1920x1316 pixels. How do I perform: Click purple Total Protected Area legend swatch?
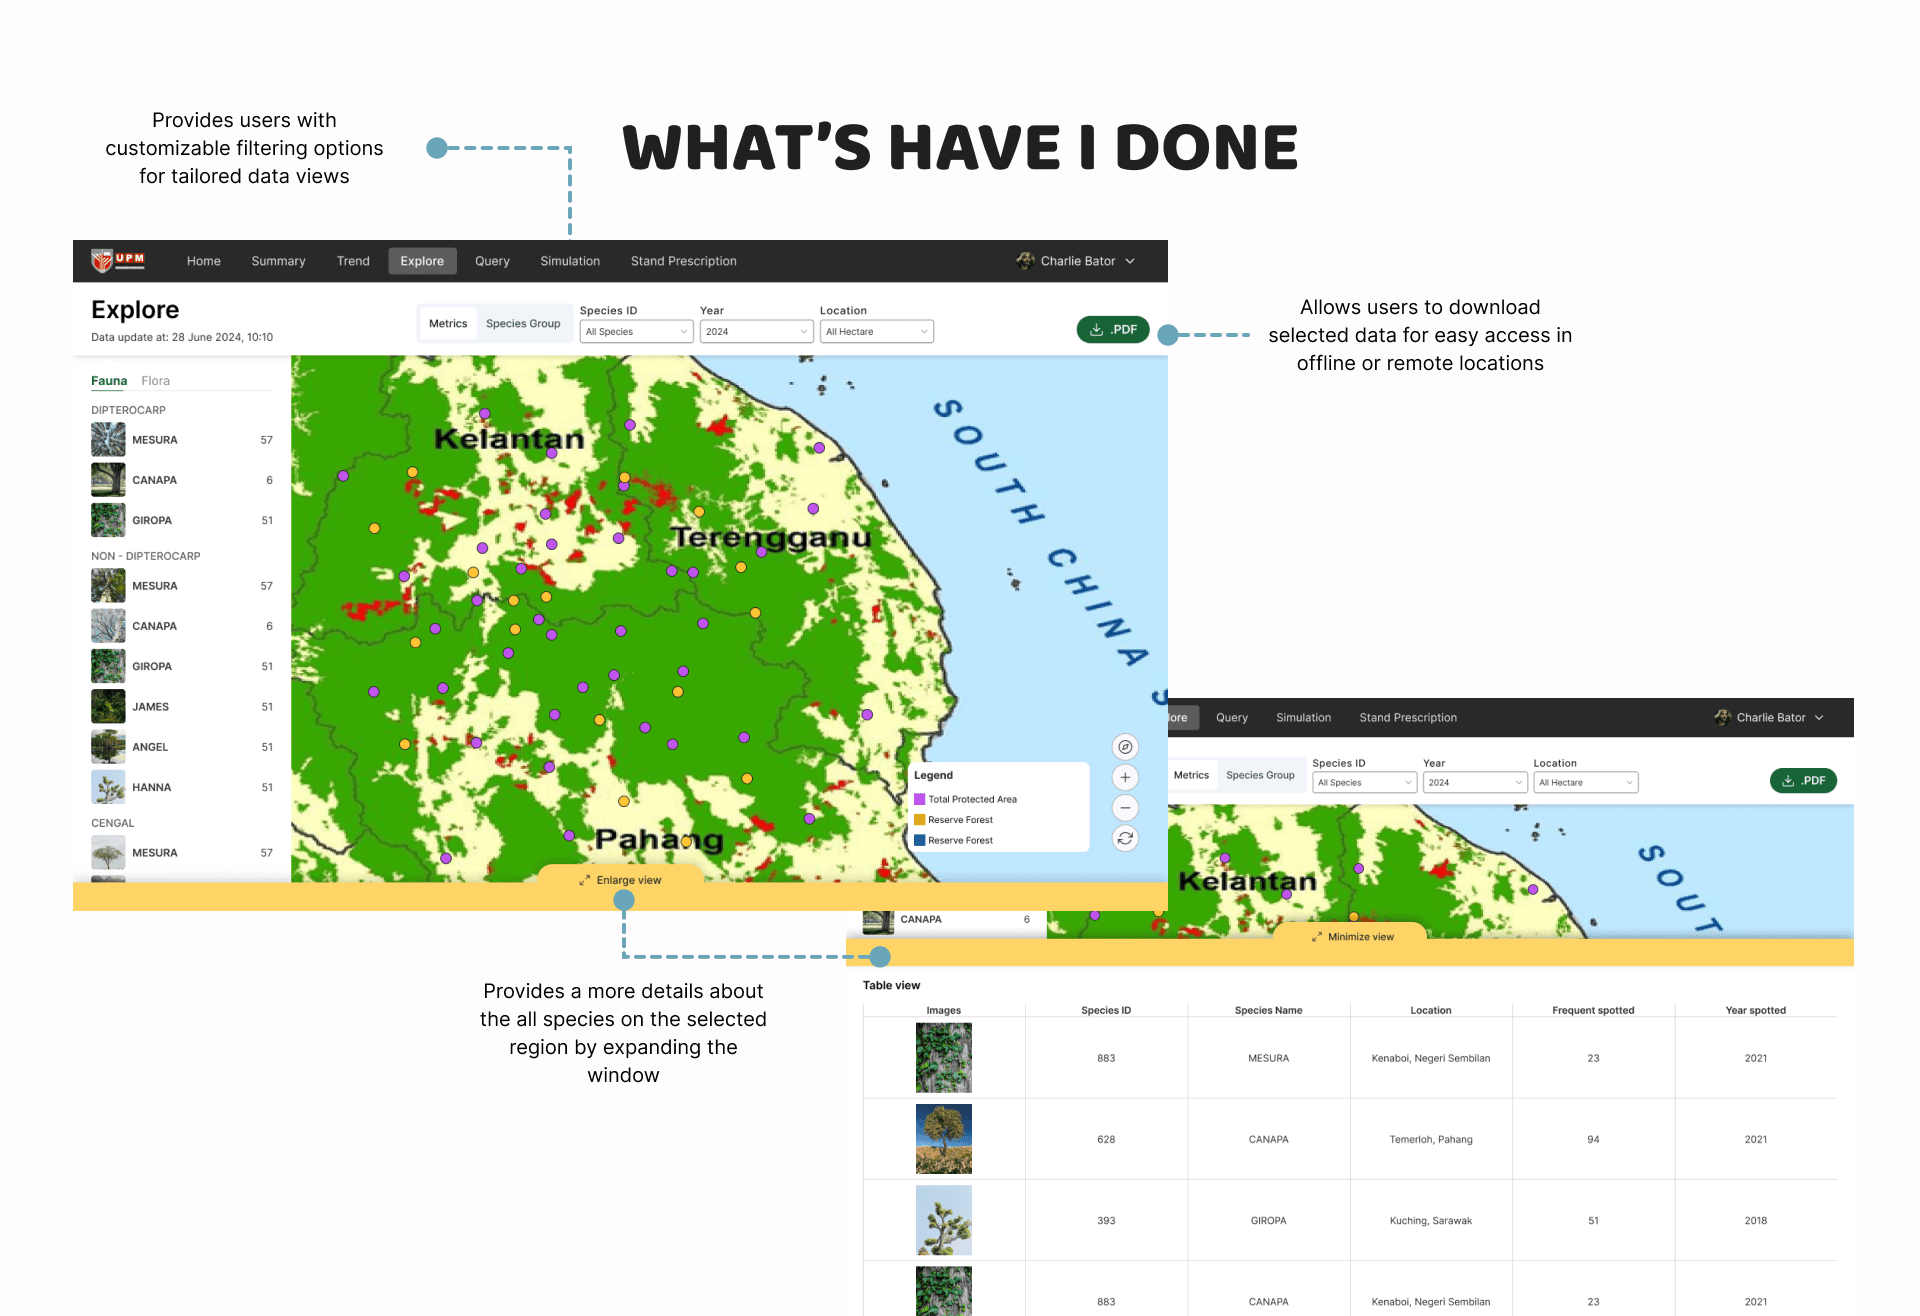920,799
